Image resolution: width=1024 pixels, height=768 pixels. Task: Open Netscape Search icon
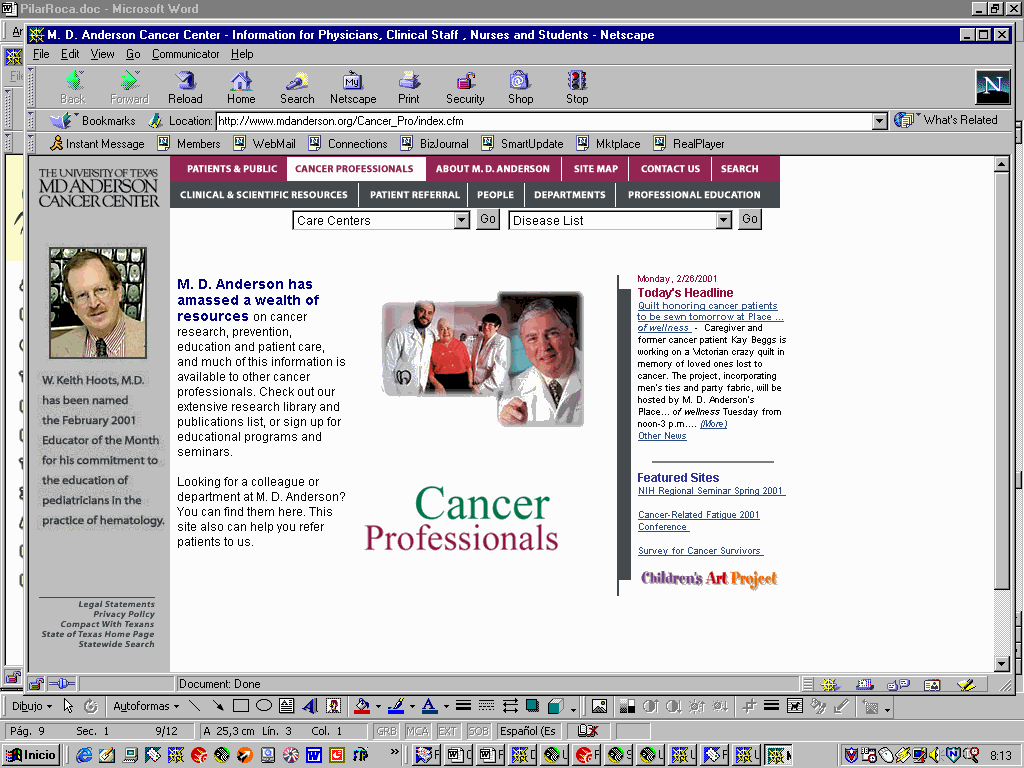tap(297, 87)
